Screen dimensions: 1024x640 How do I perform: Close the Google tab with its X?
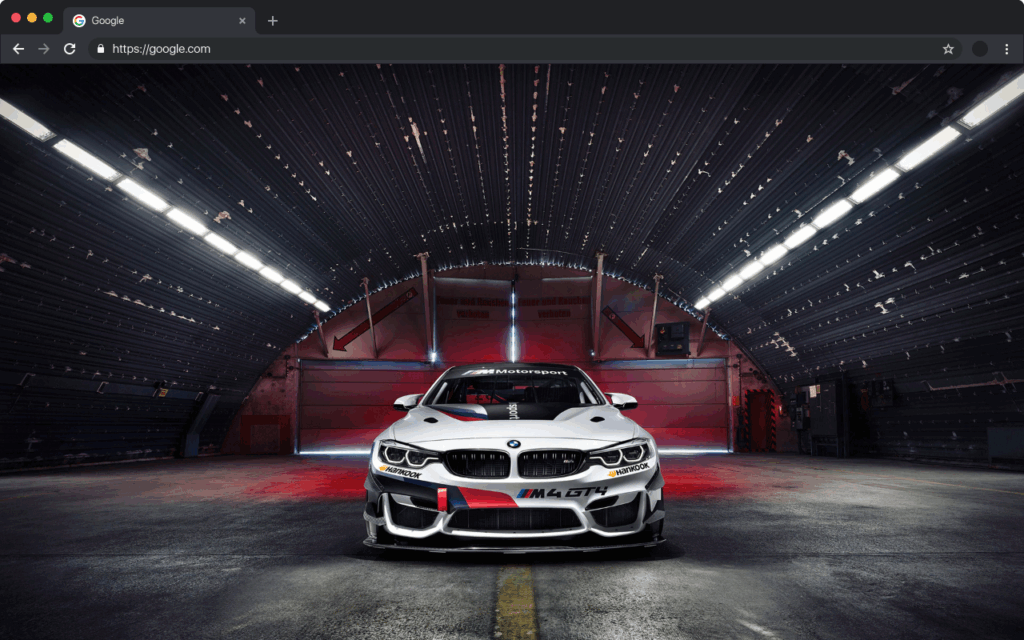click(242, 19)
